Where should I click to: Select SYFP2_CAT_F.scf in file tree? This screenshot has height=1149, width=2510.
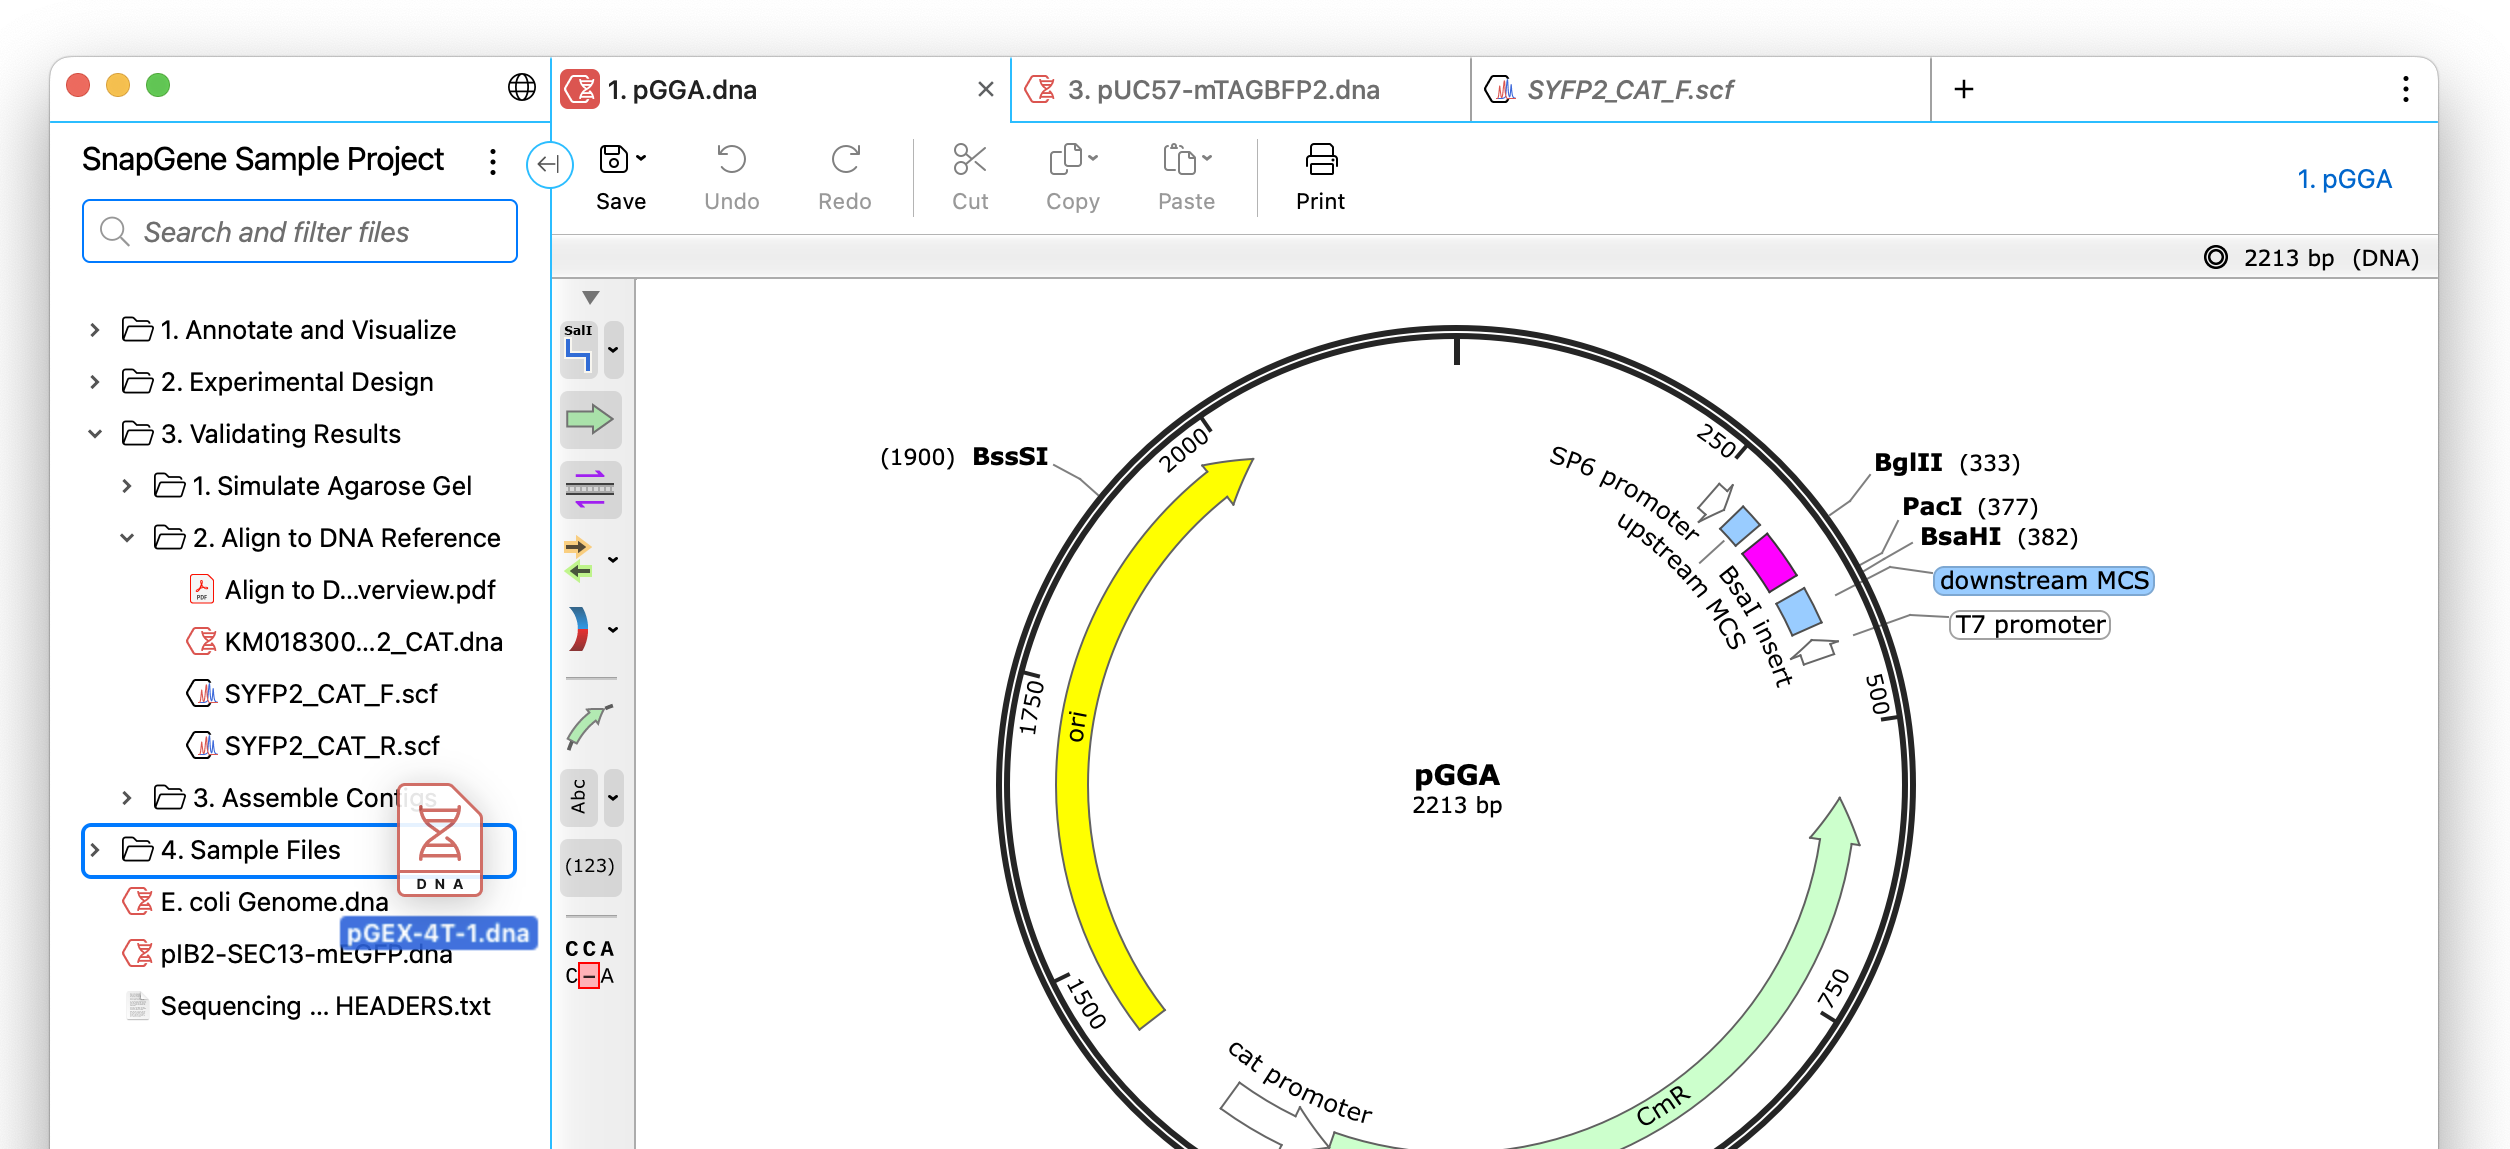313,694
